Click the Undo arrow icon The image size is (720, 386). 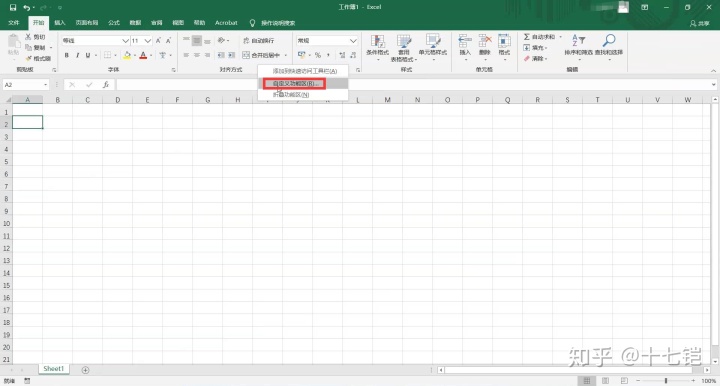27,7
